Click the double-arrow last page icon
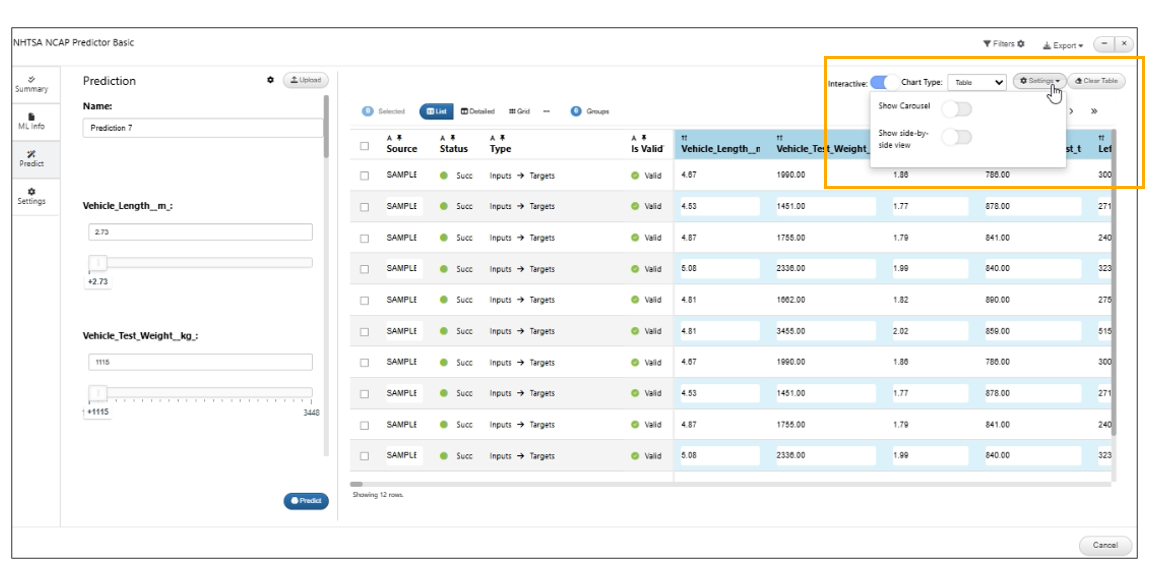This screenshot has width=1165, height=572. coord(1094,111)
